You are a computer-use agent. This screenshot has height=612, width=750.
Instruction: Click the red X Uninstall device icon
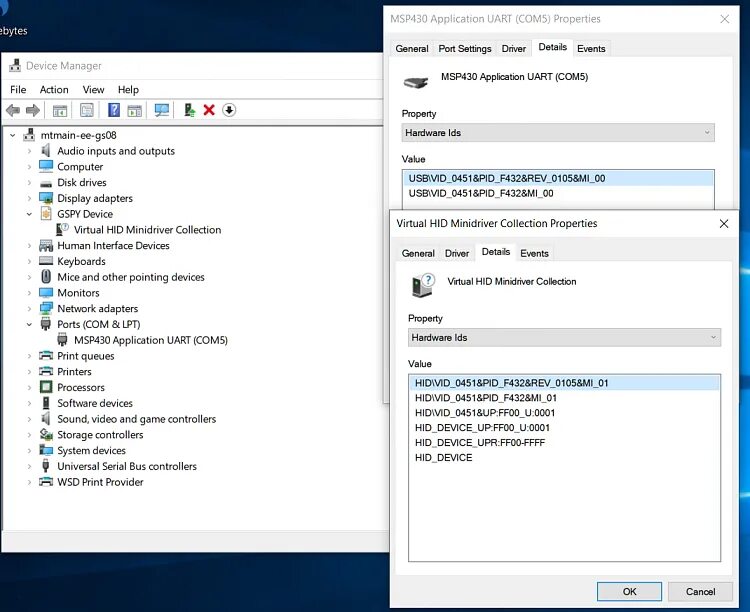tap(209, 110)
